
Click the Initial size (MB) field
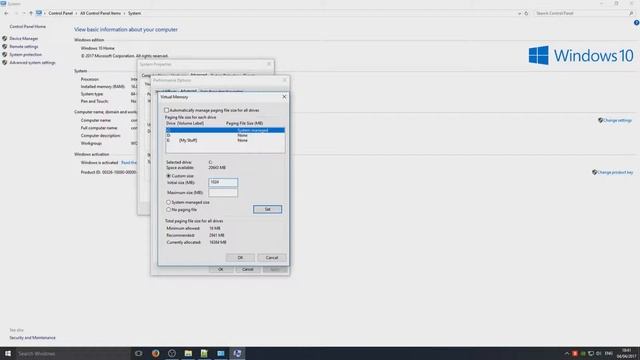coord(223,182)
